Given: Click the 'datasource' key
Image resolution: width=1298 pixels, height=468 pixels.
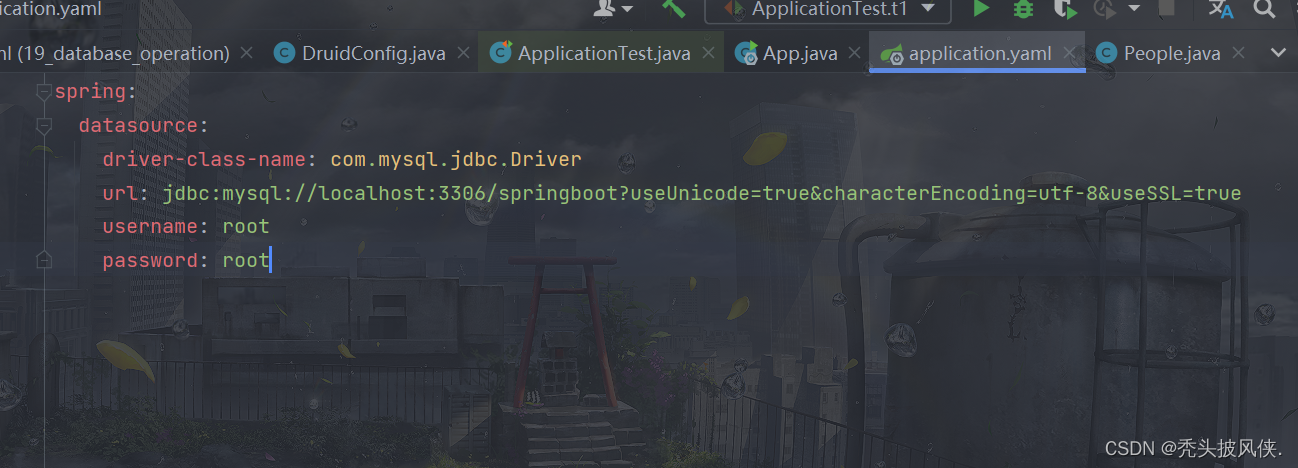Looking at the screenshot, I should click(138, 126).
